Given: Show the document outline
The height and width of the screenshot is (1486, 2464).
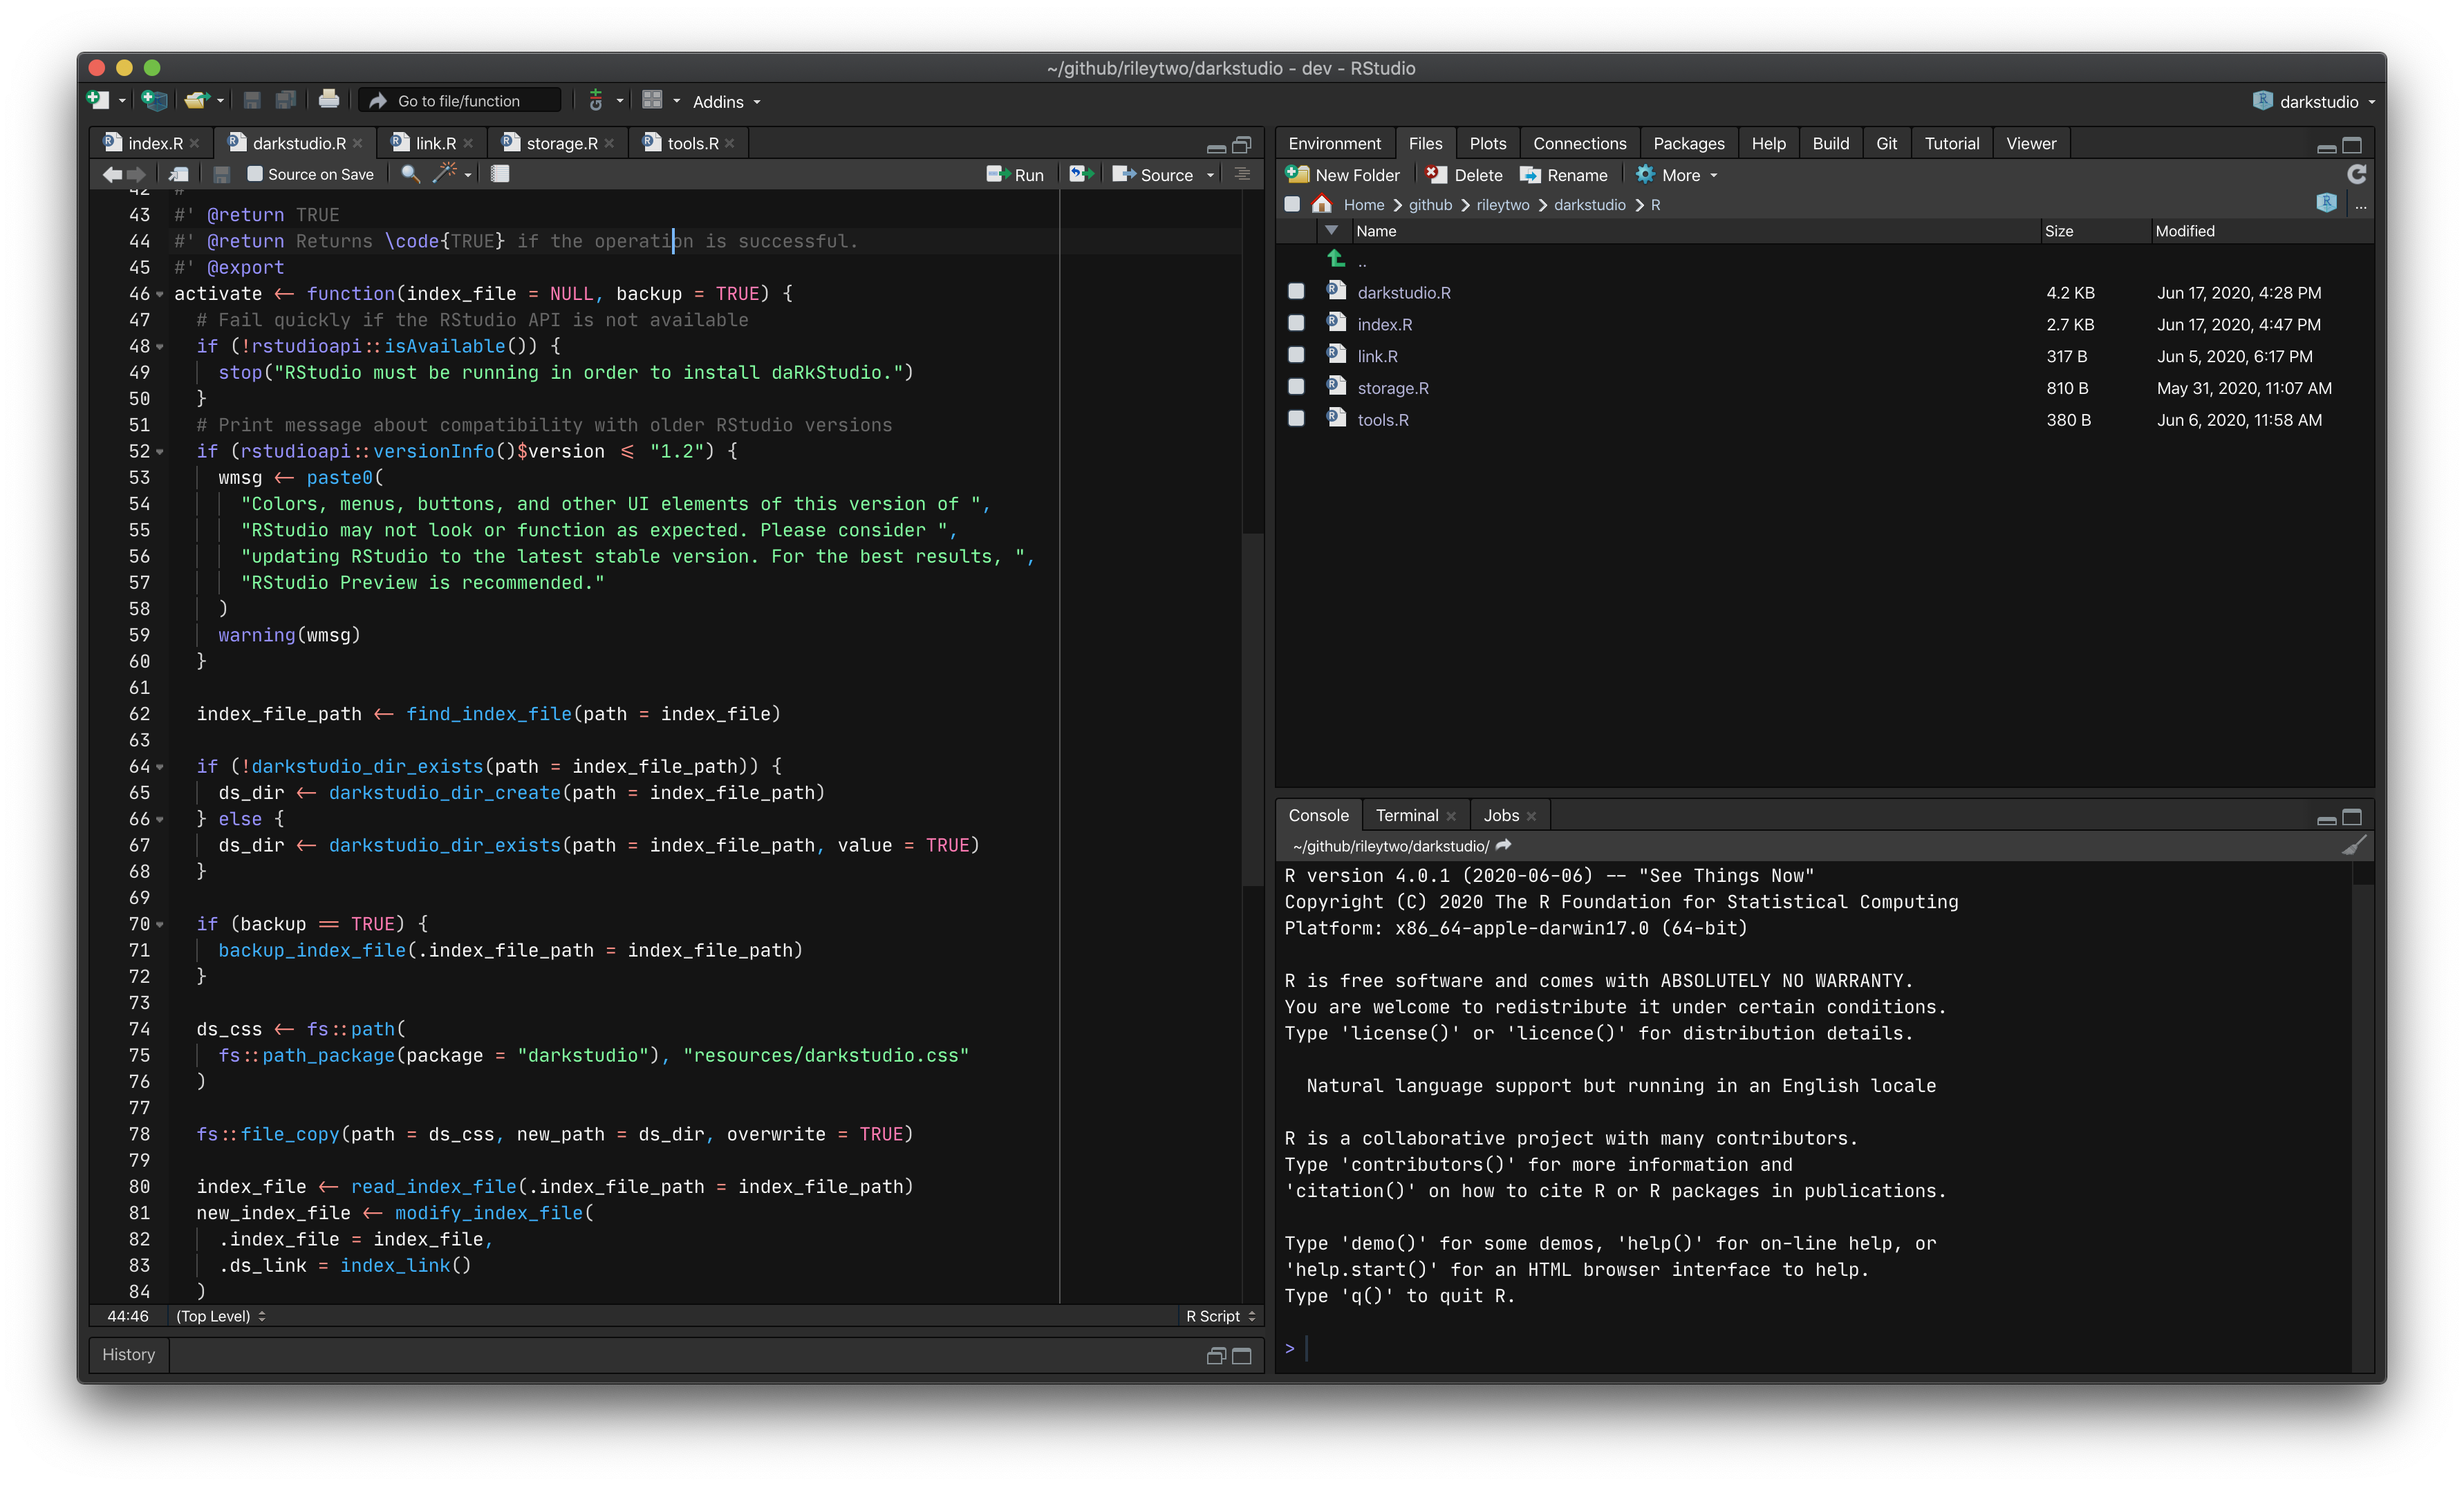Looking at the screenshot, I should pyautogui.click(x=1242, y=174).
